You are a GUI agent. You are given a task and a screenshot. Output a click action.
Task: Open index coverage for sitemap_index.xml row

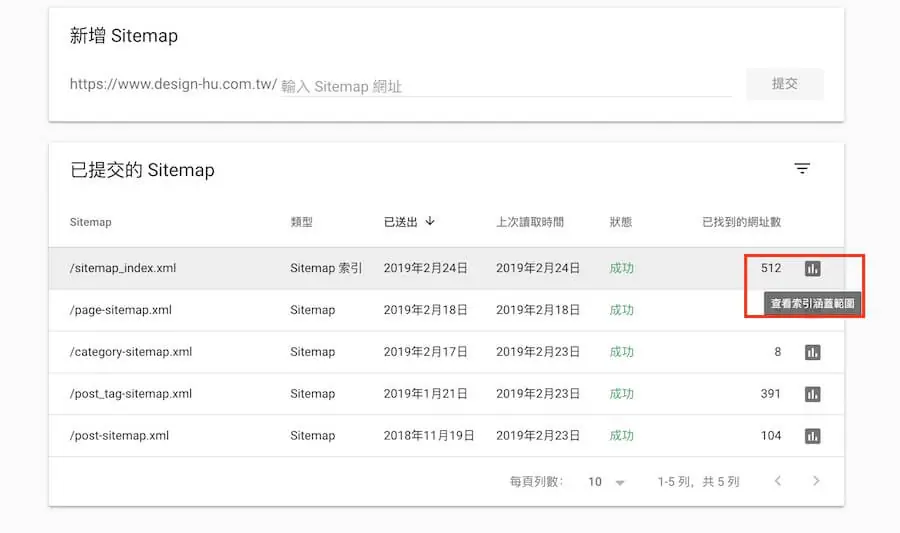[812, 268]
